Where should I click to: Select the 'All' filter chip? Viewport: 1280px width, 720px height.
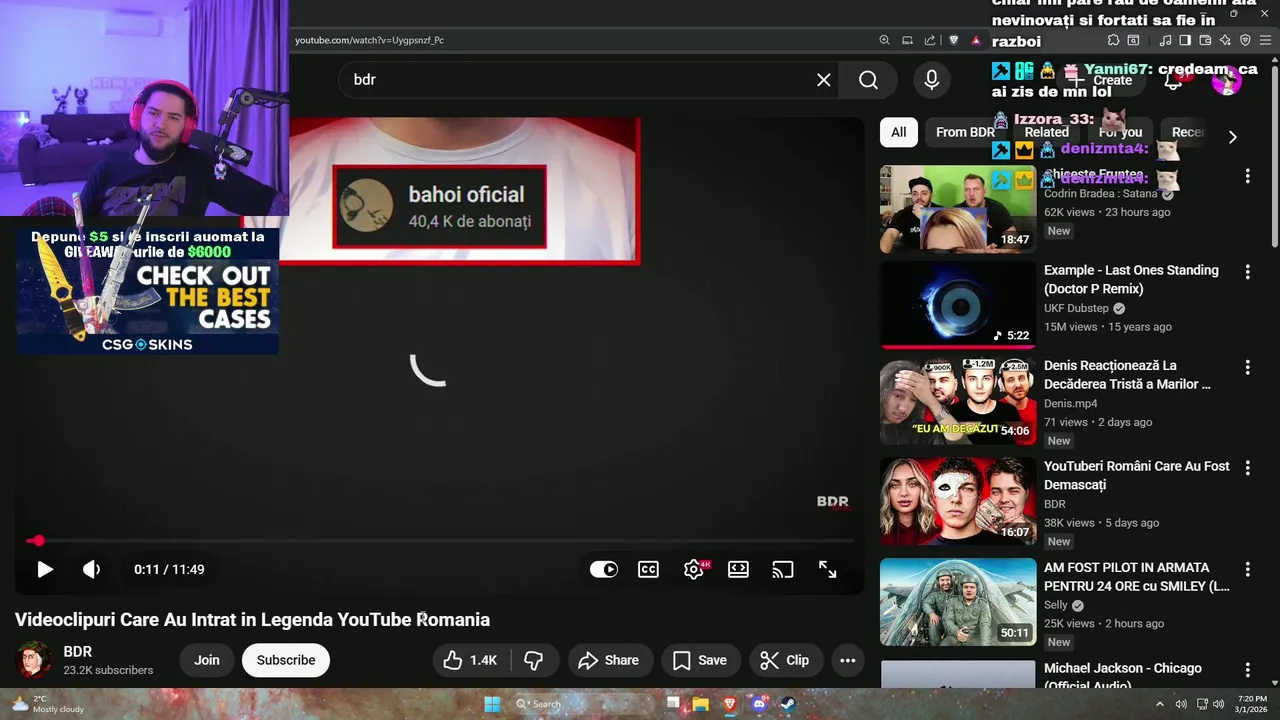[899, 132]
